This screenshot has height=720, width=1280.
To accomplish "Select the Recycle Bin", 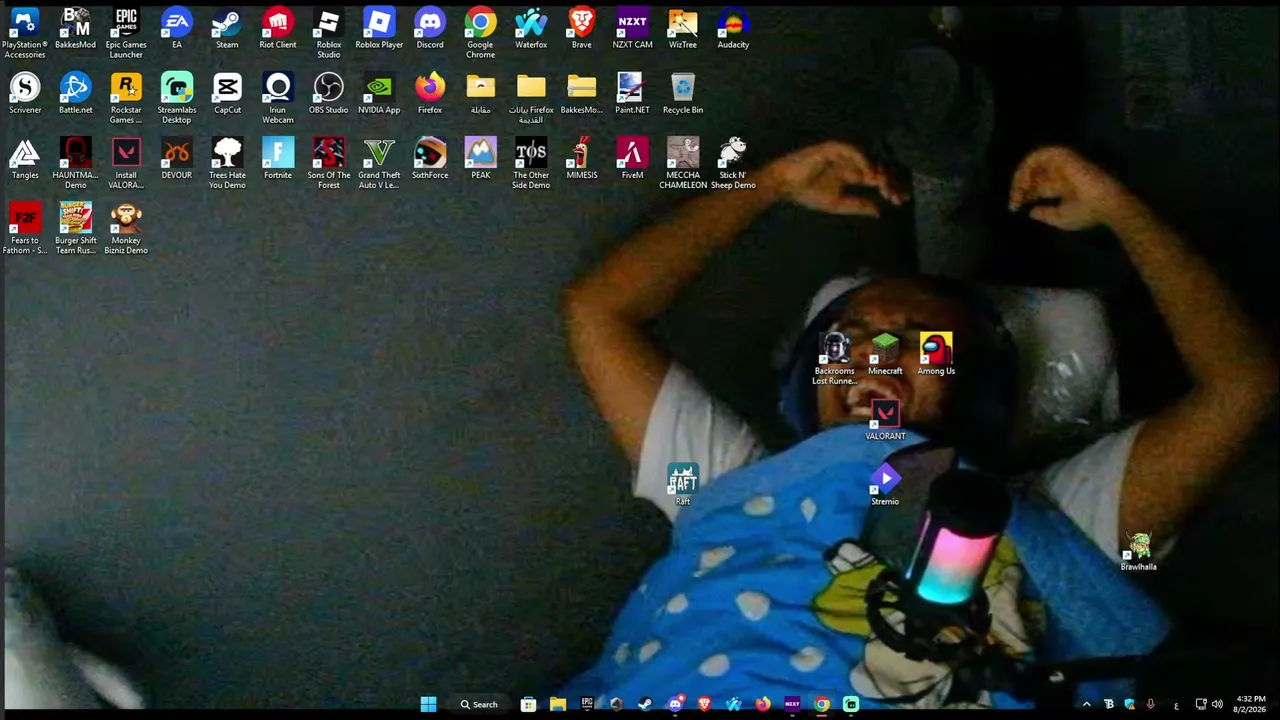I will pyautogui.click(x=683, y=94).
